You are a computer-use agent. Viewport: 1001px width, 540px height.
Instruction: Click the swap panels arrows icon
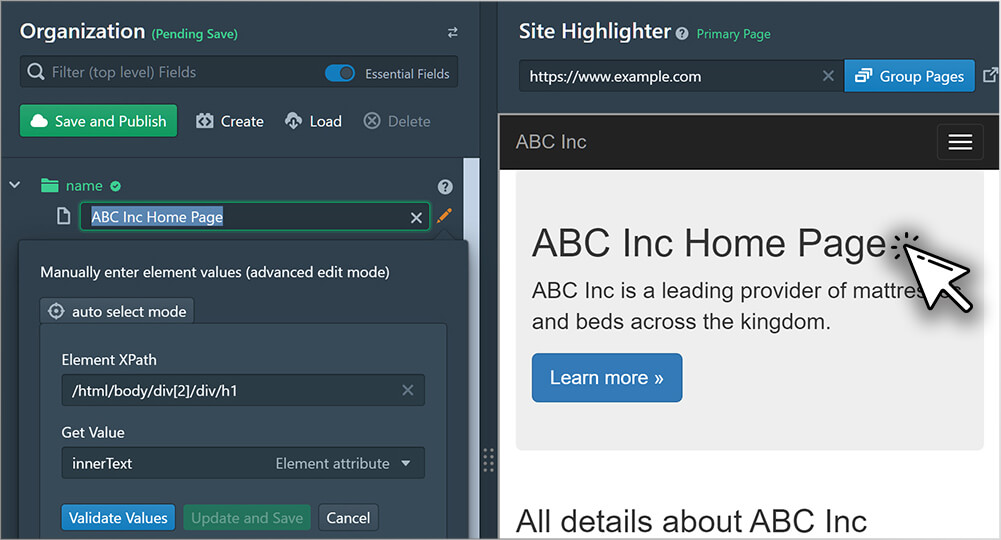click(453, 33)
